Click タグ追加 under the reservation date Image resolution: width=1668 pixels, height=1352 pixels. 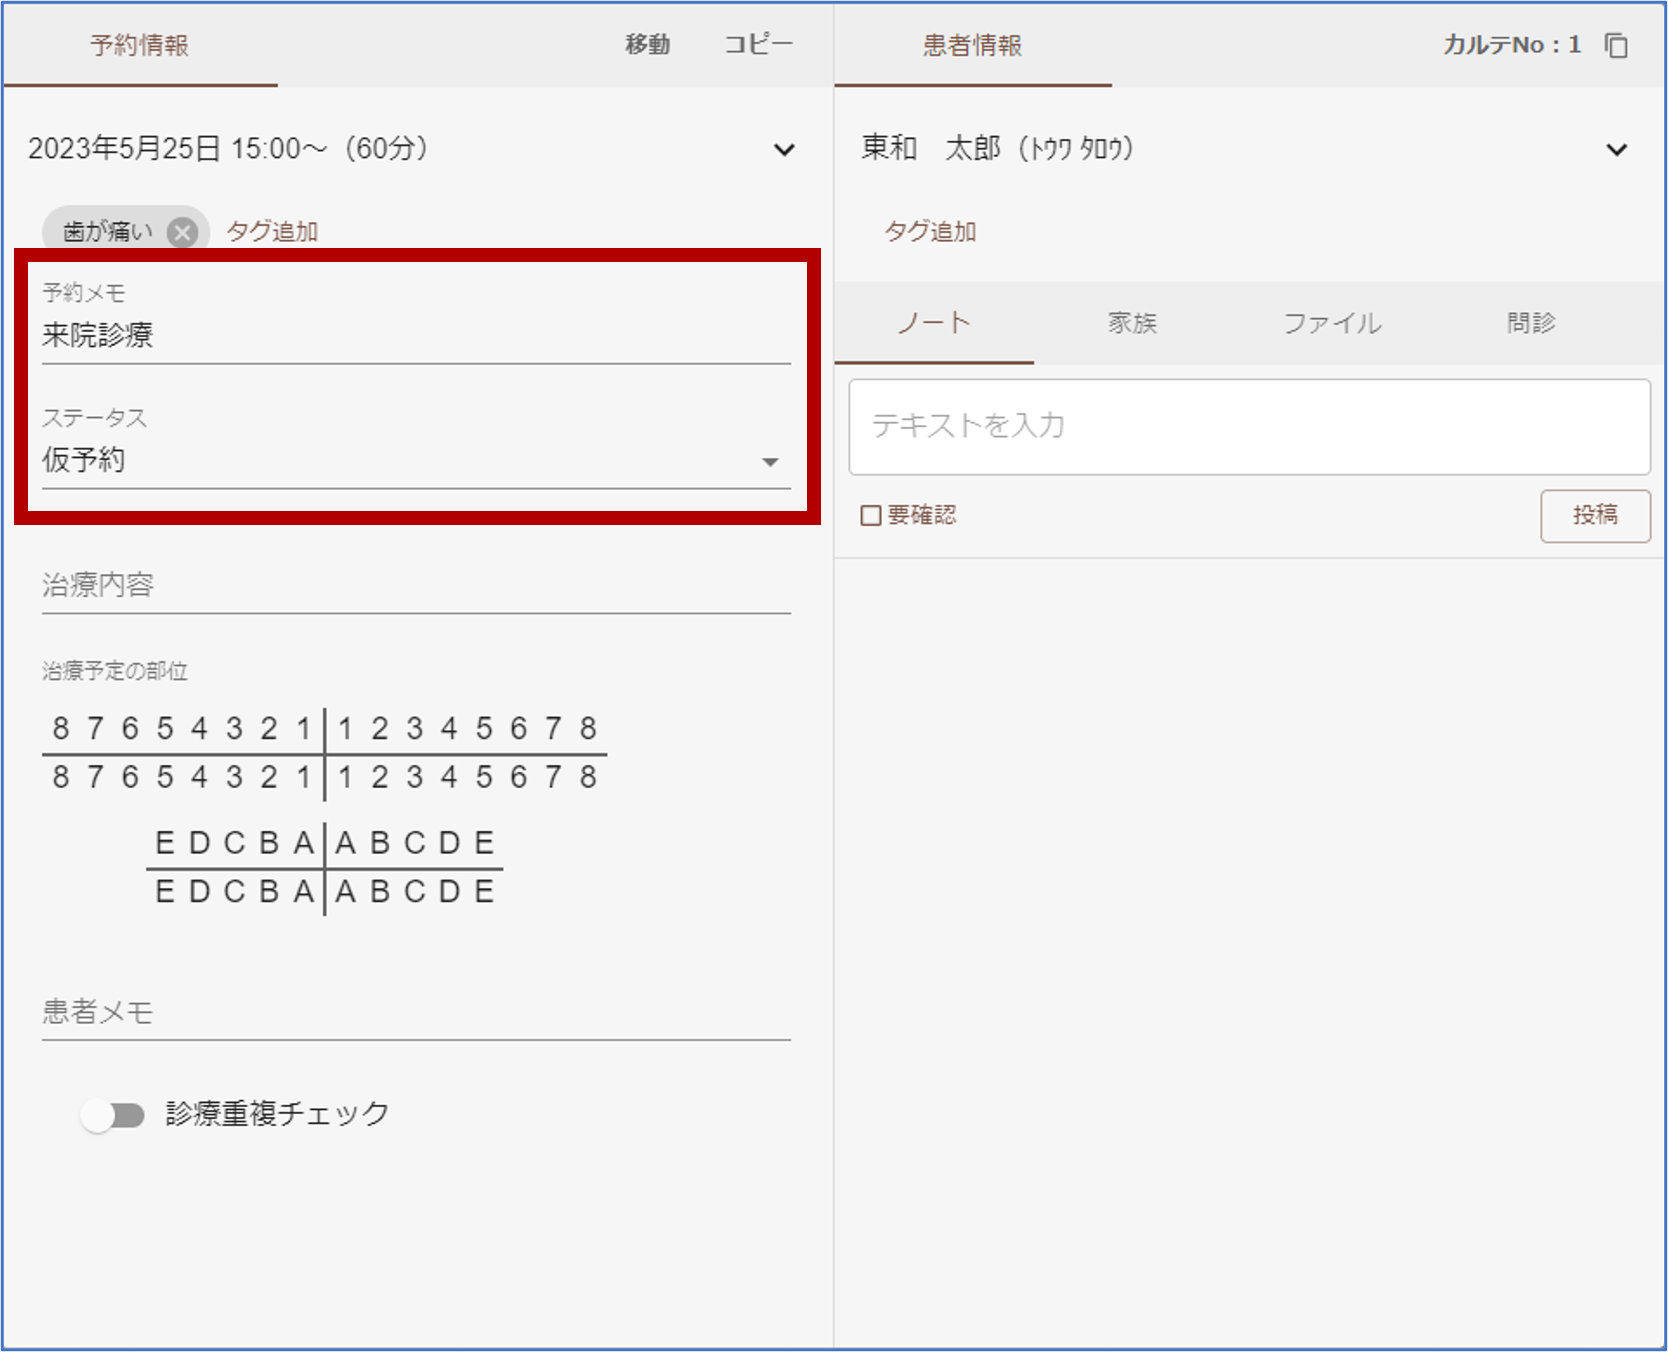(272, 232)
